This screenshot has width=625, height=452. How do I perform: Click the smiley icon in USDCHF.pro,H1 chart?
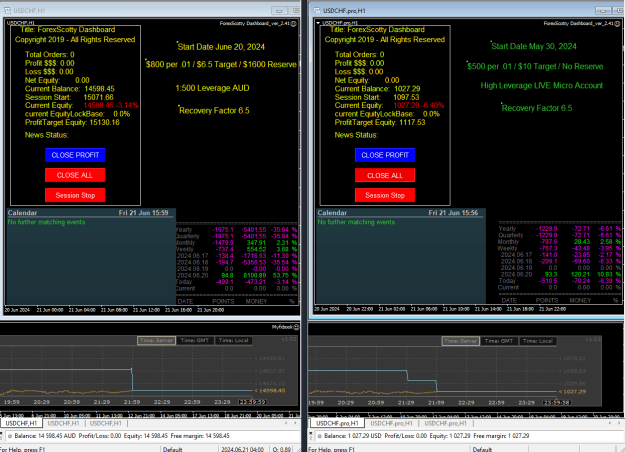point(617,24)
